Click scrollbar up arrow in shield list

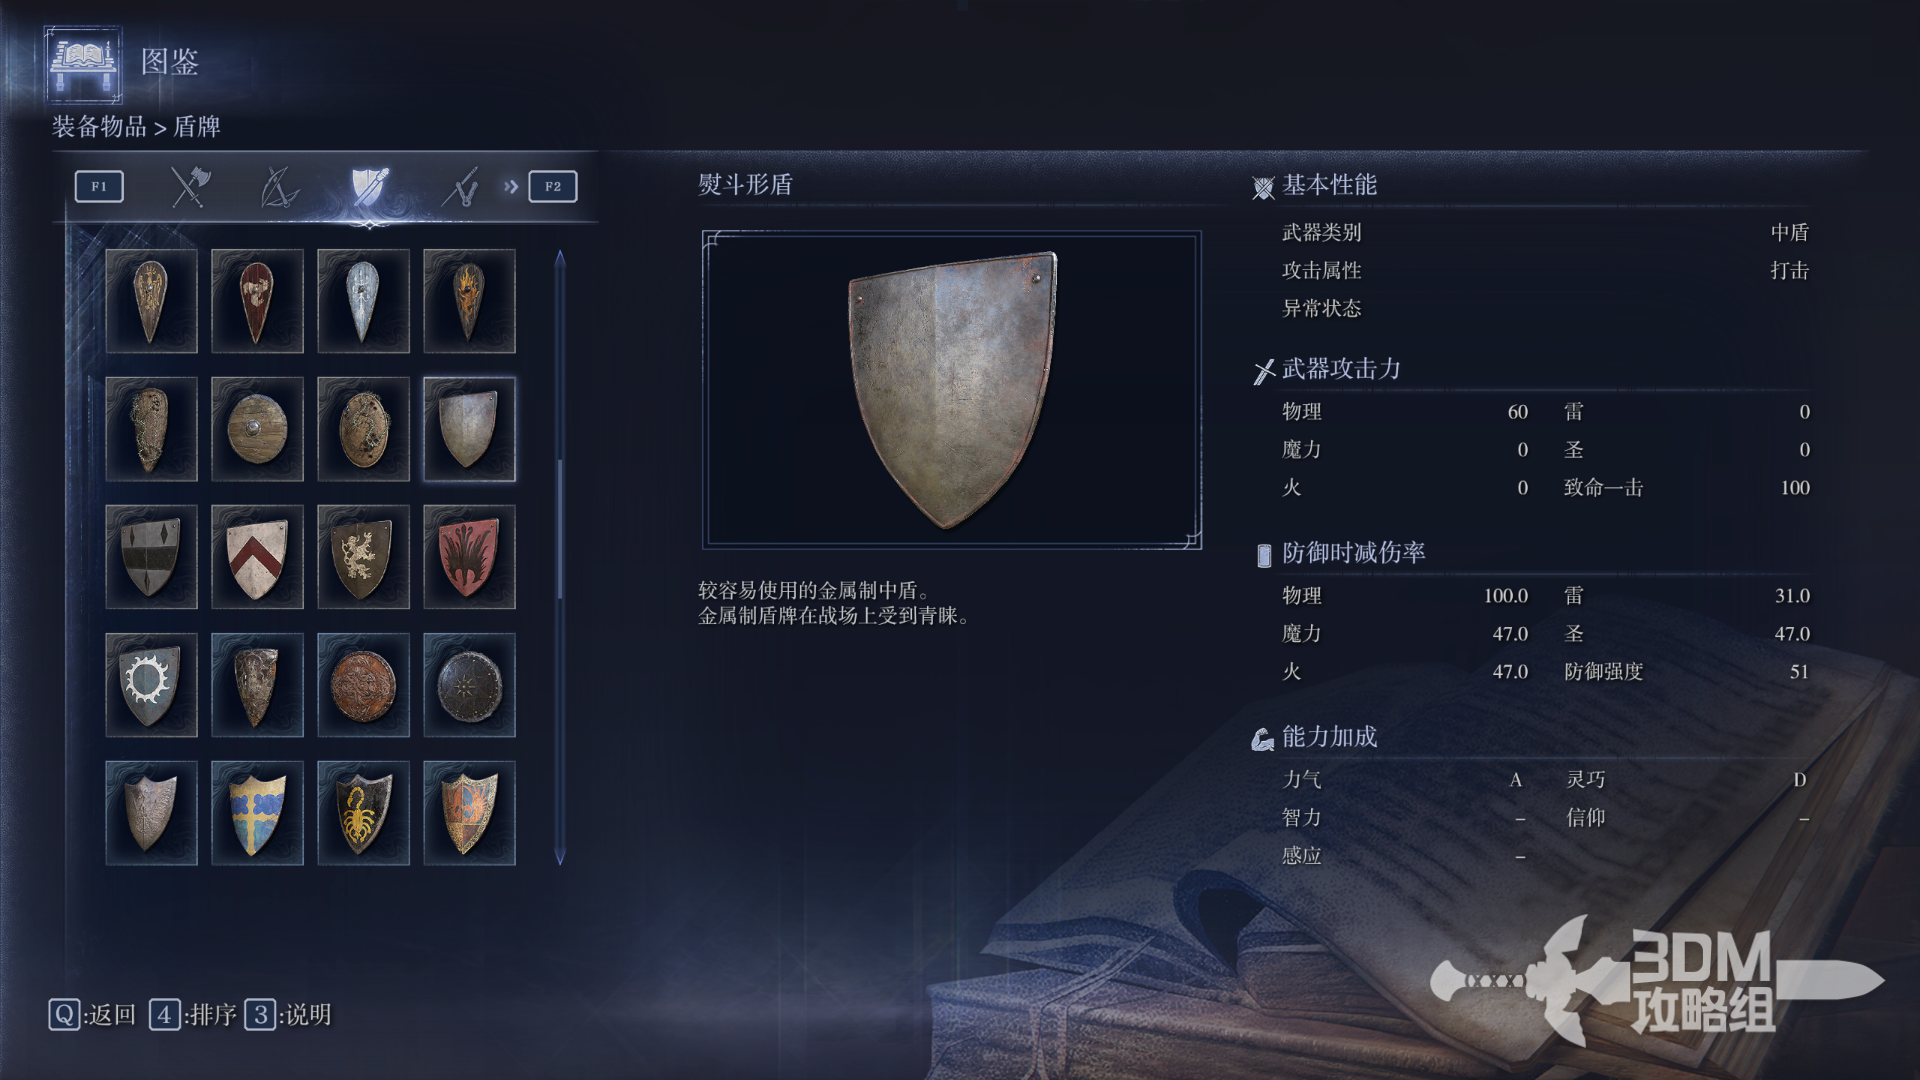pyautogui.click(x=560, y=258)
